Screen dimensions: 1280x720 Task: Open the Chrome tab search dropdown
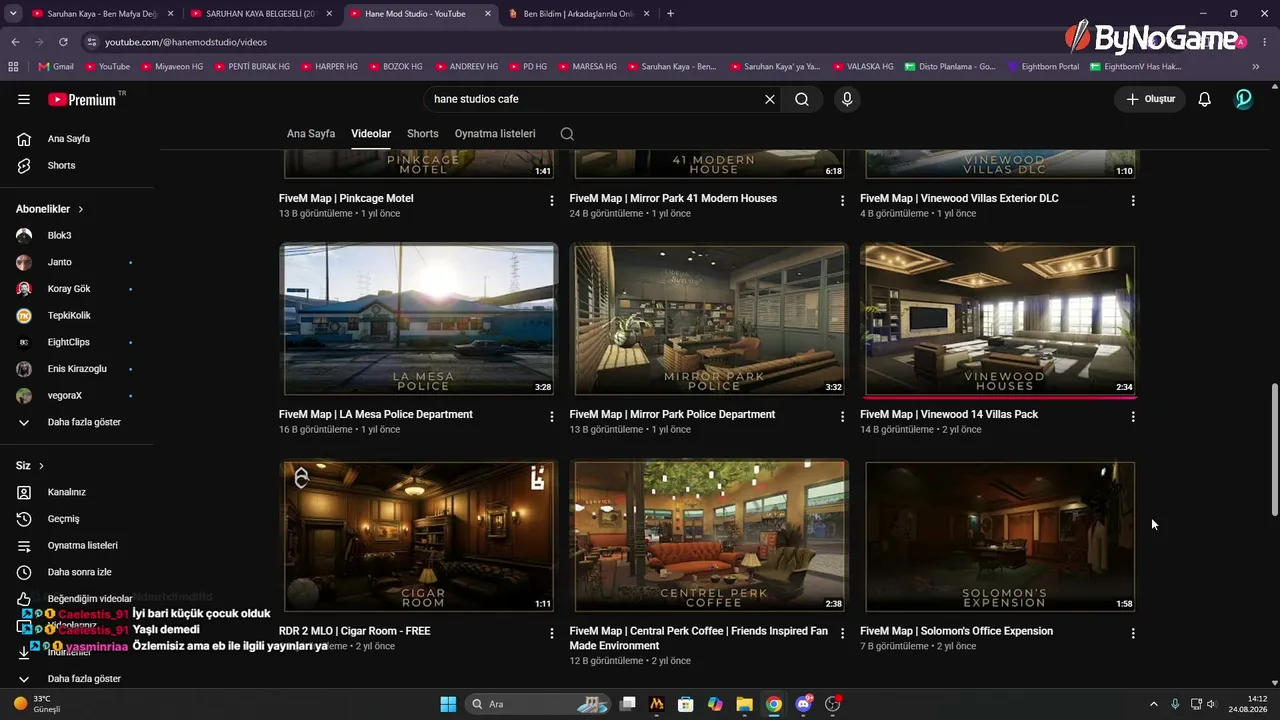coord(15,14)
